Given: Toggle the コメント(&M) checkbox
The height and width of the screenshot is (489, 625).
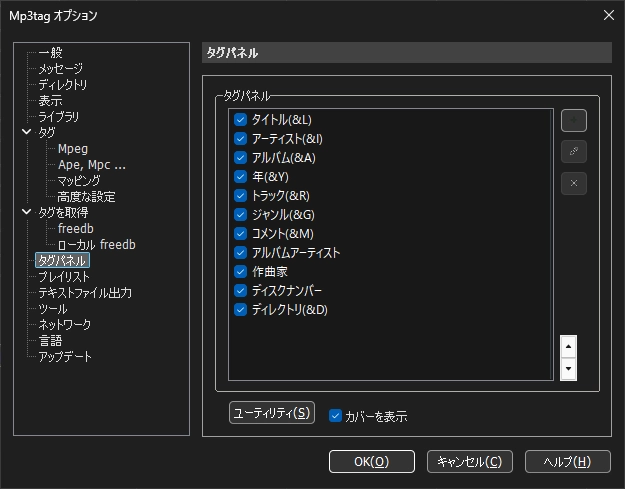Looking at the screenshot, I should point(240,234).
